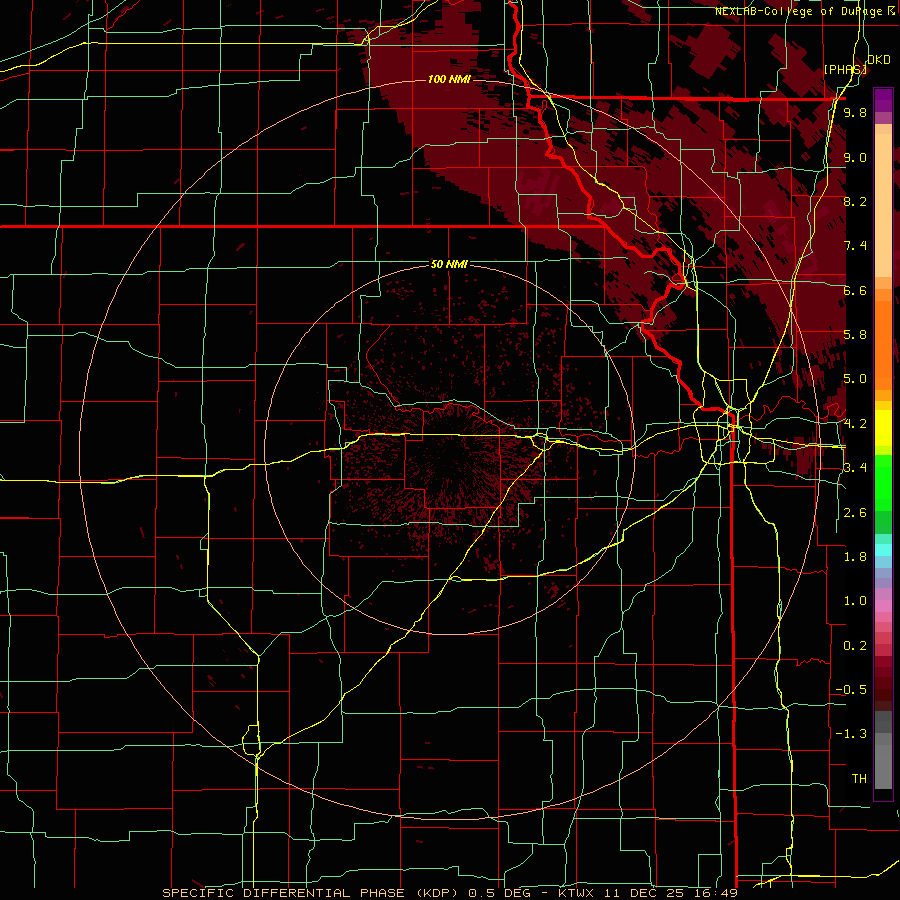Click the 8.2 value on the color scale
This screenshot has width=900, height=900.
coord(855,201)
